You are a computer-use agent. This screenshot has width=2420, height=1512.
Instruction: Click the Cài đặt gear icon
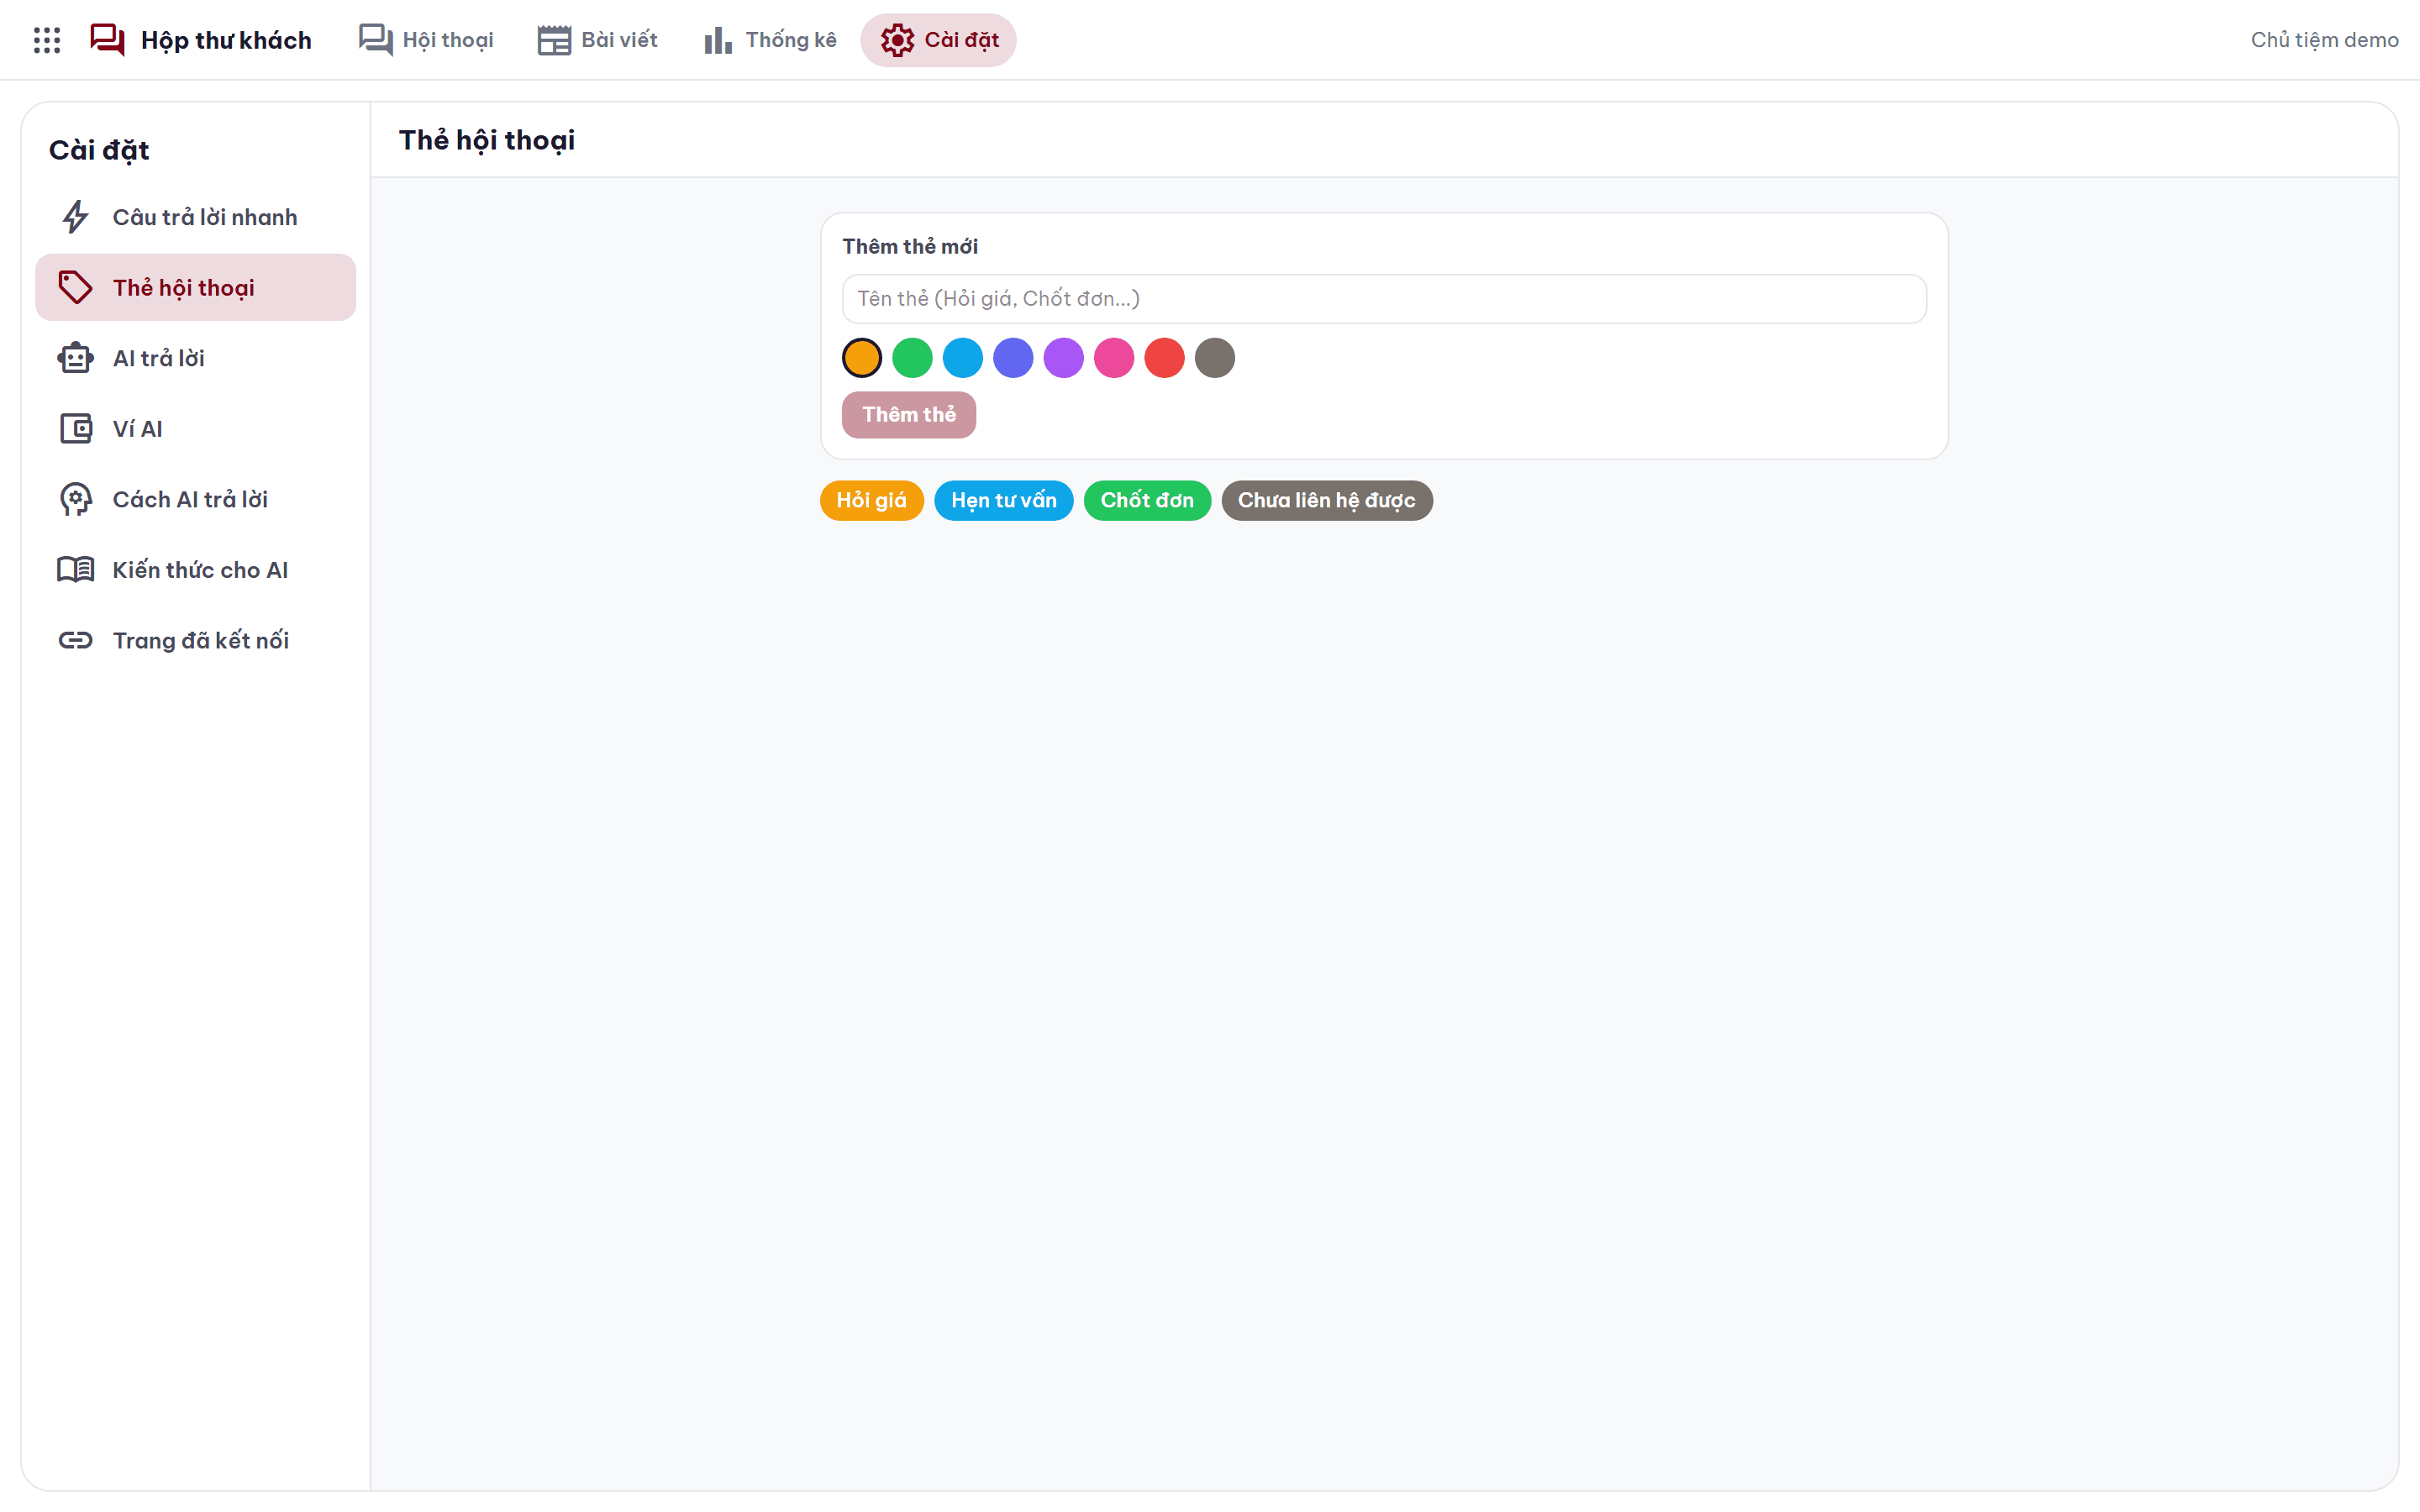click(x=897, y=40)
